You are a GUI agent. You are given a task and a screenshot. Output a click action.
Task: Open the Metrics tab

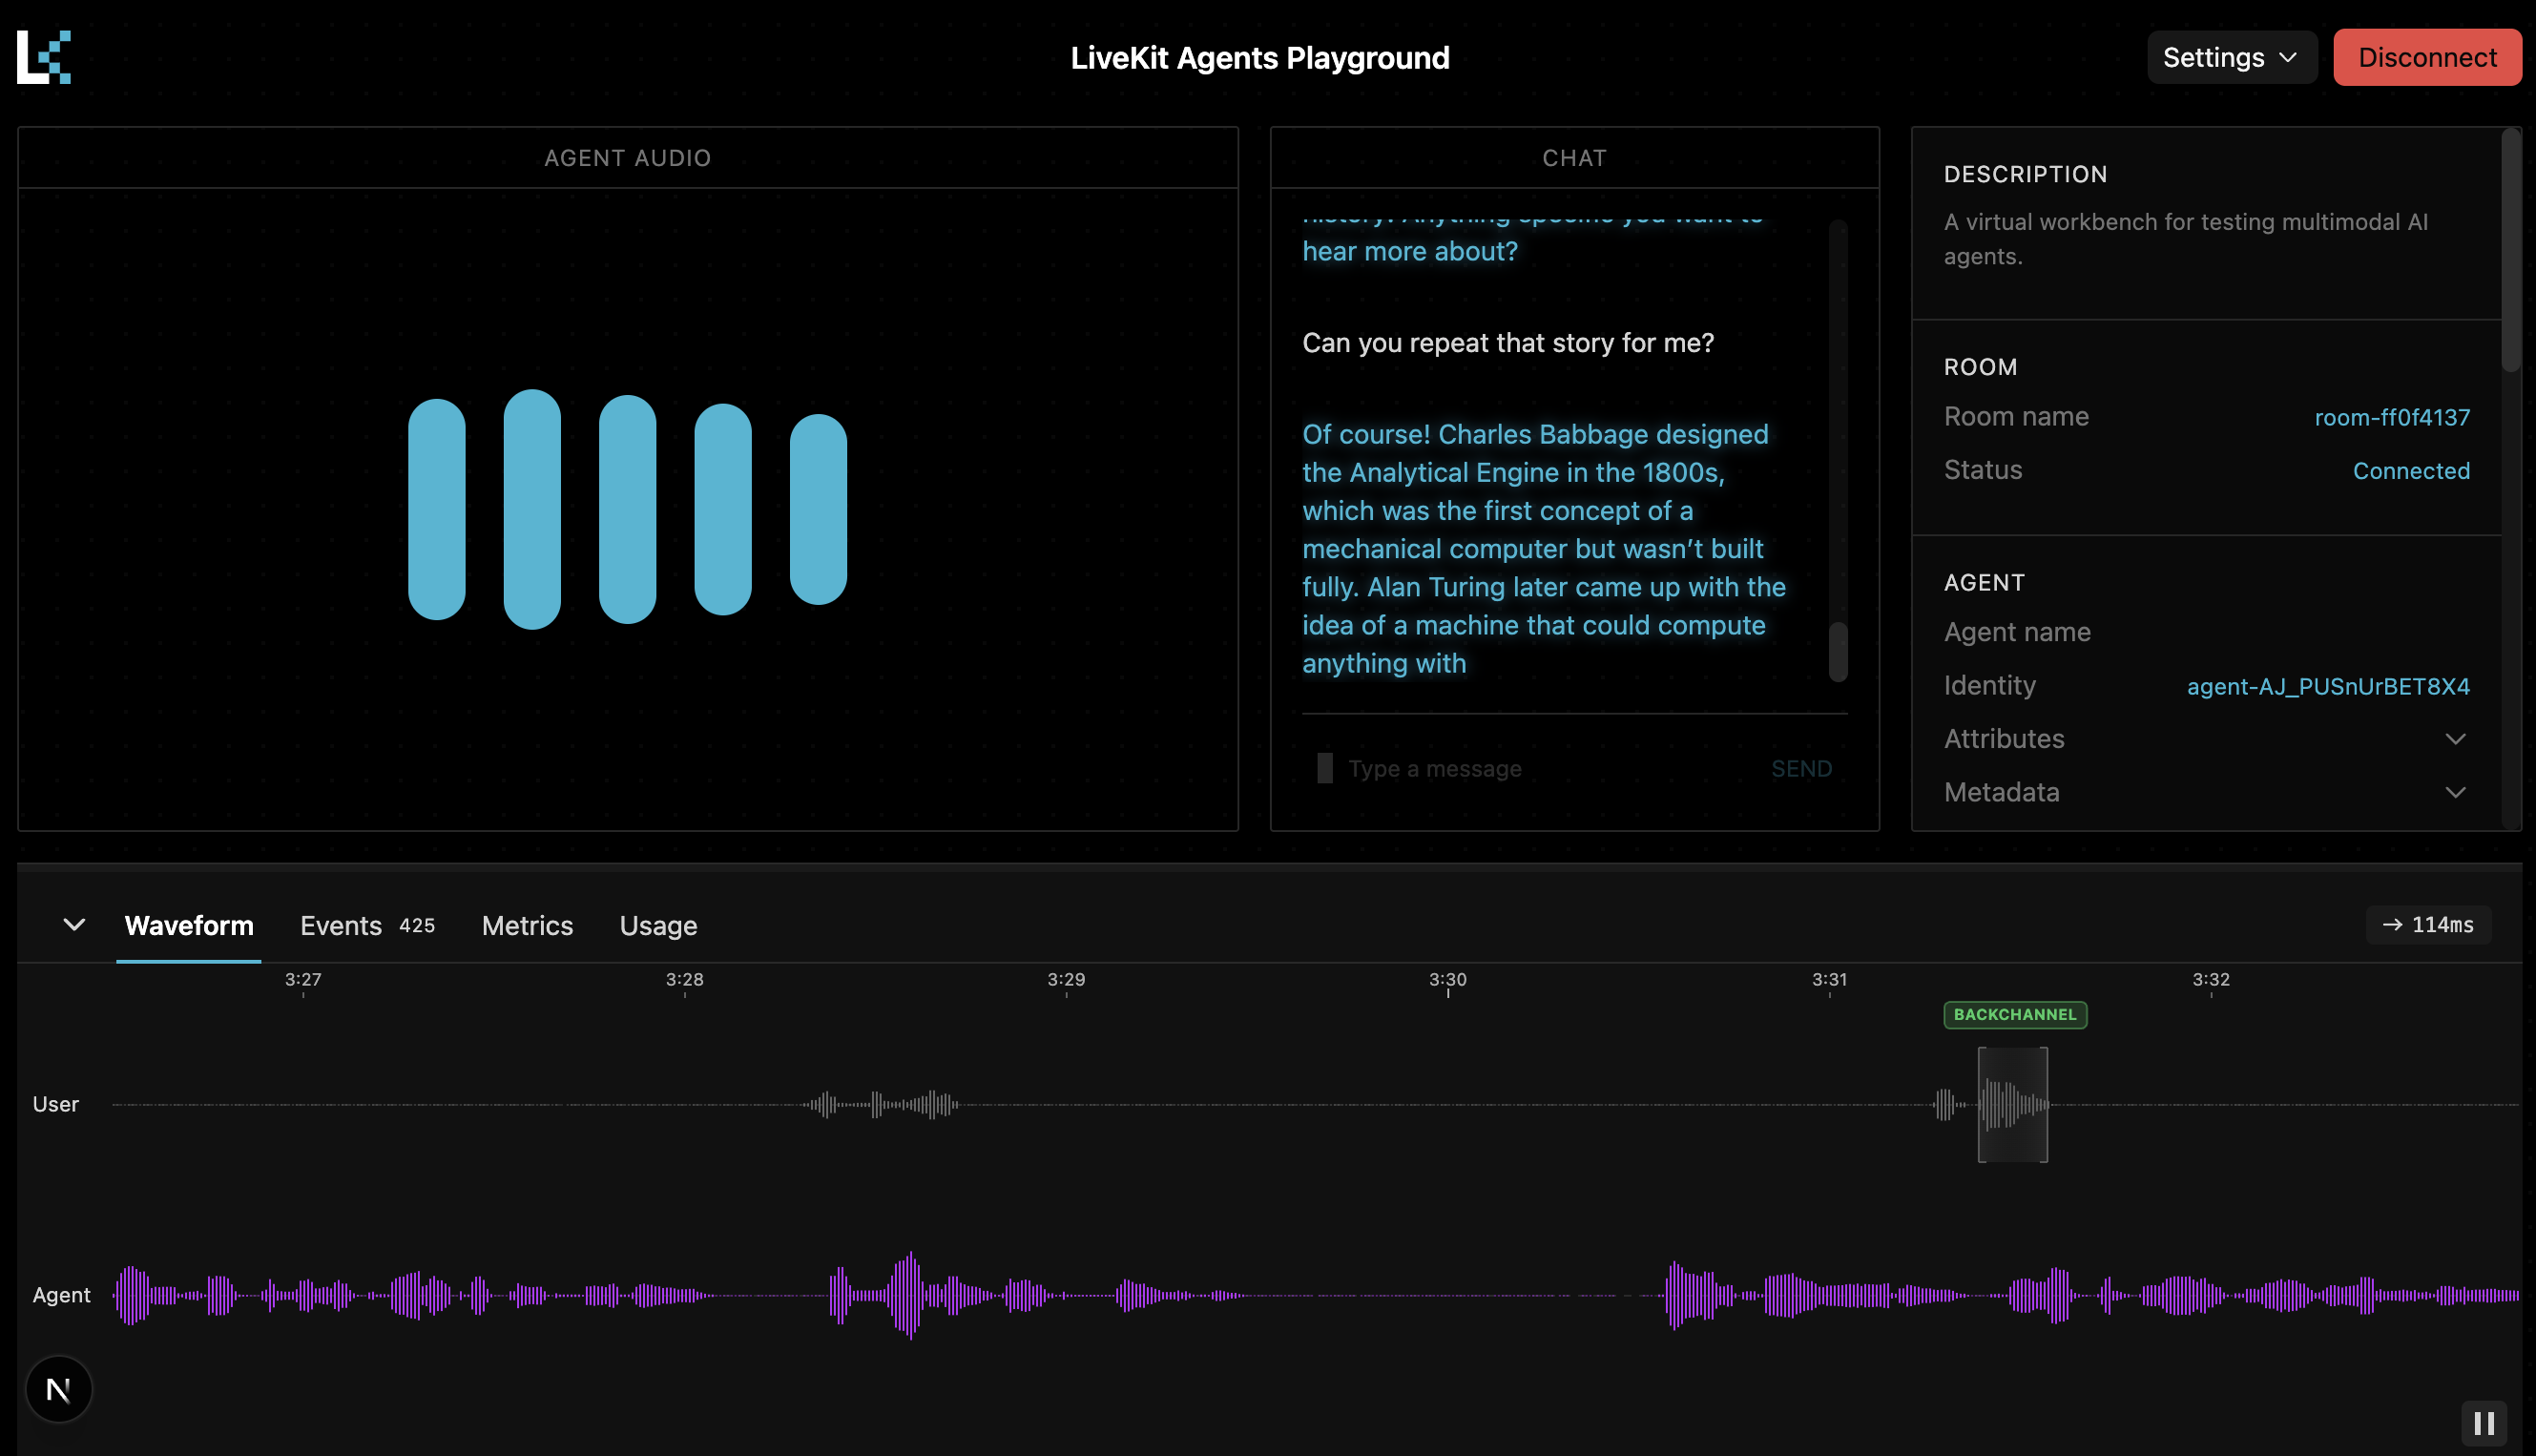(527, 926)
